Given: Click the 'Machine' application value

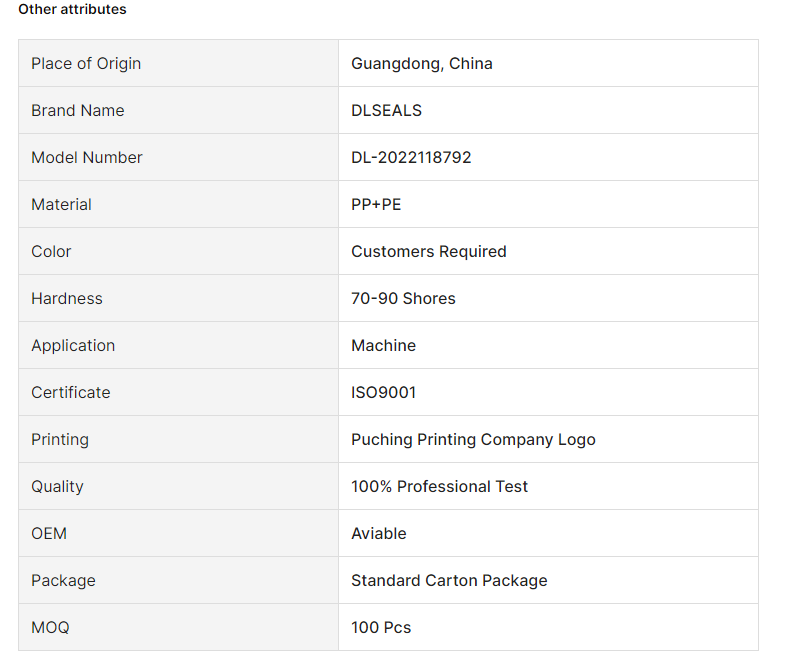Looking at the screenshot, I should coord(383,345).
